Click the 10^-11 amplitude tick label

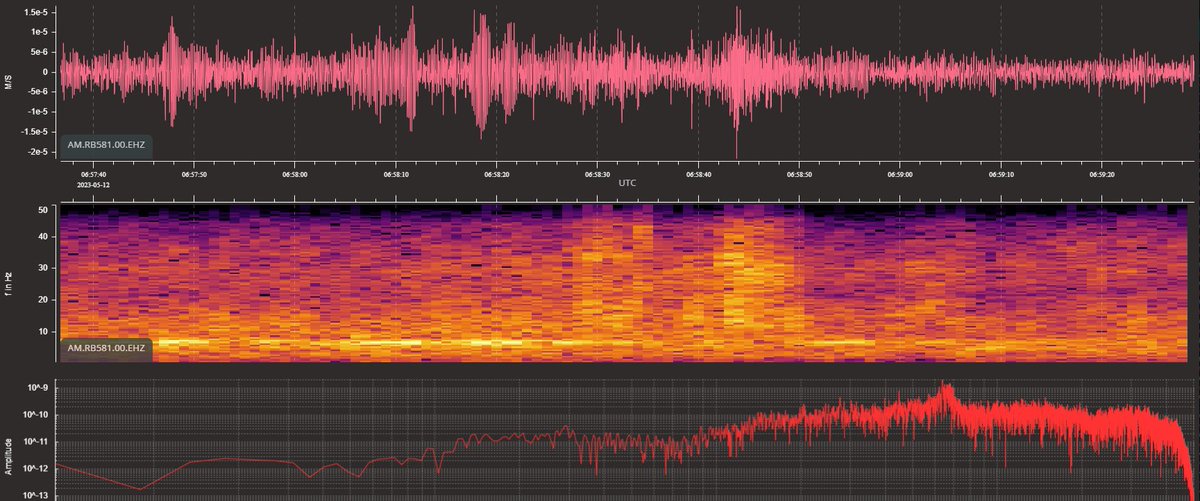tap(36, 441)
